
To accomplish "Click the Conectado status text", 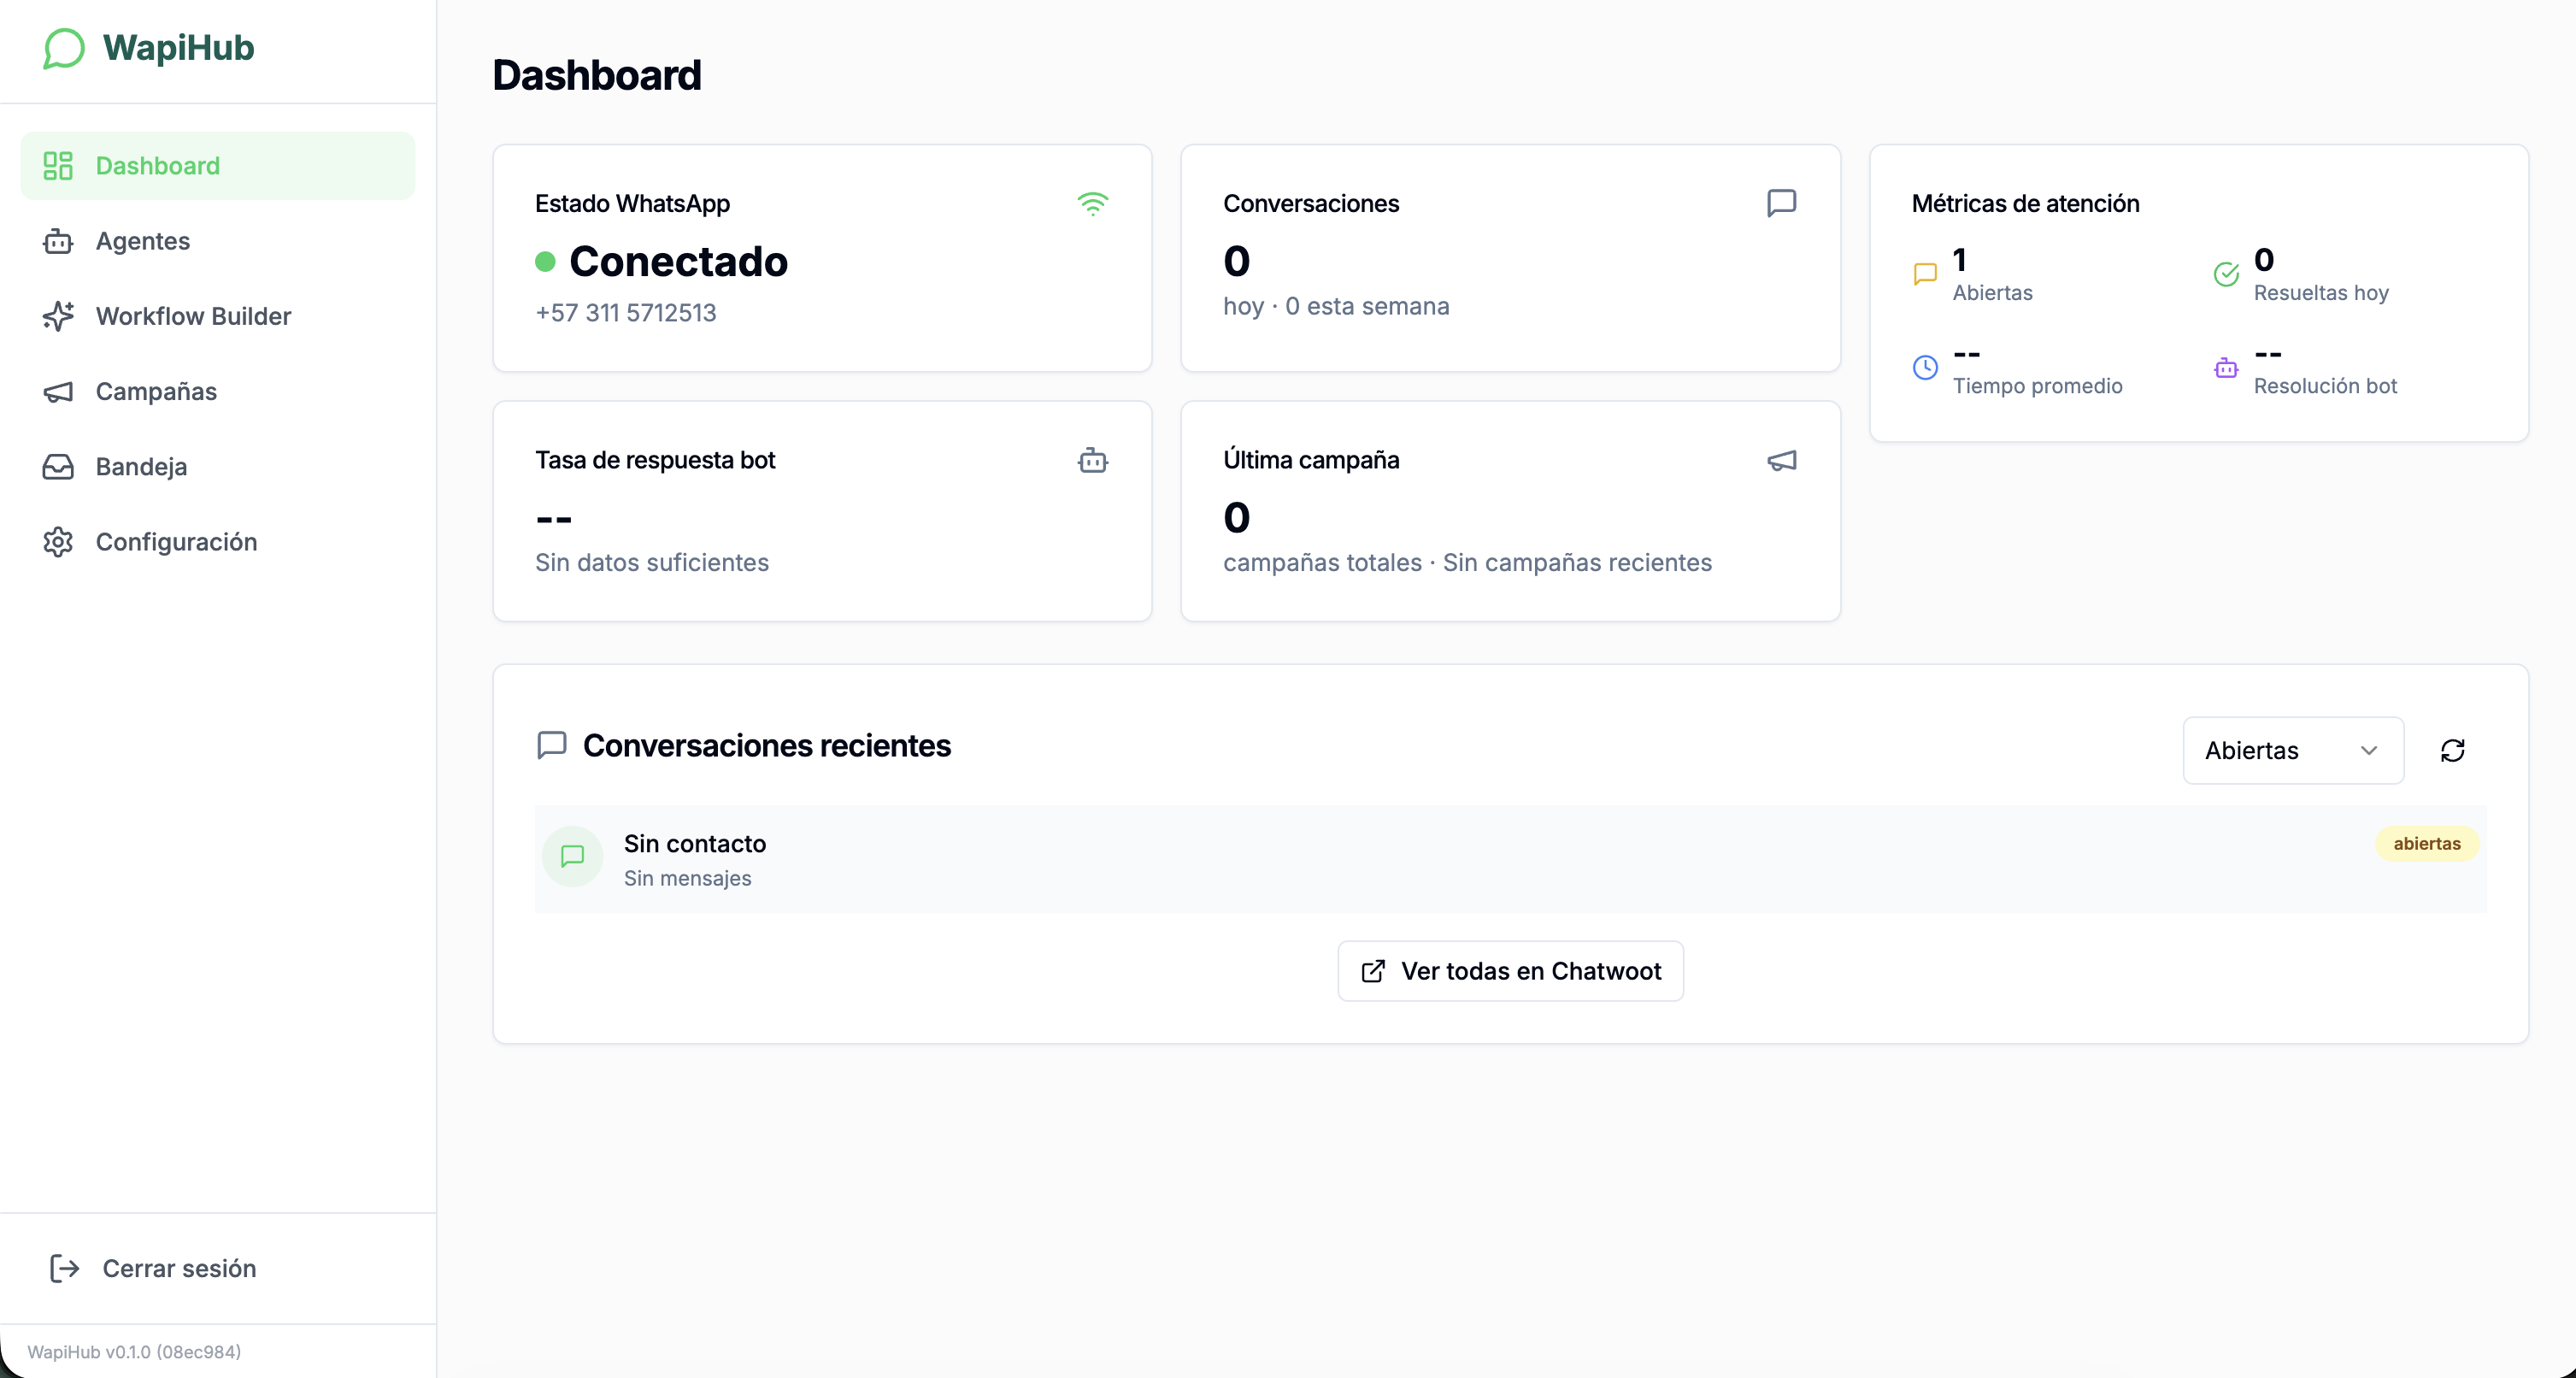I will point(678,262).
